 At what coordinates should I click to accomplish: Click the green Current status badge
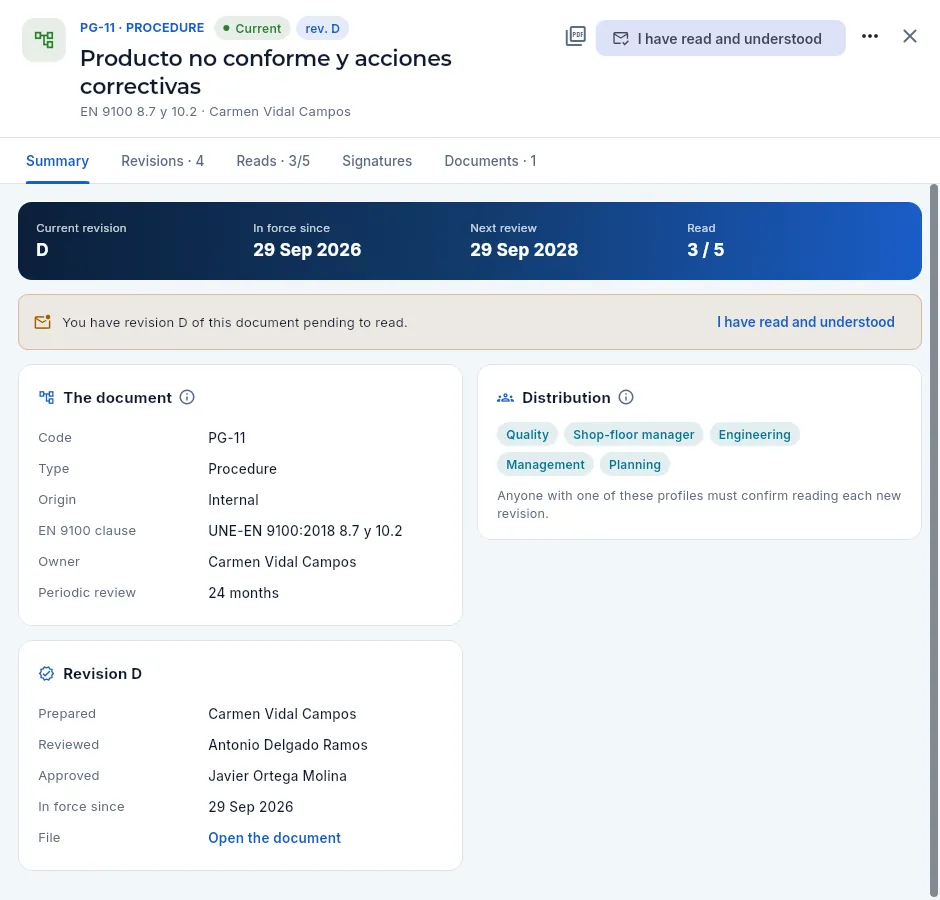point(252,28)
